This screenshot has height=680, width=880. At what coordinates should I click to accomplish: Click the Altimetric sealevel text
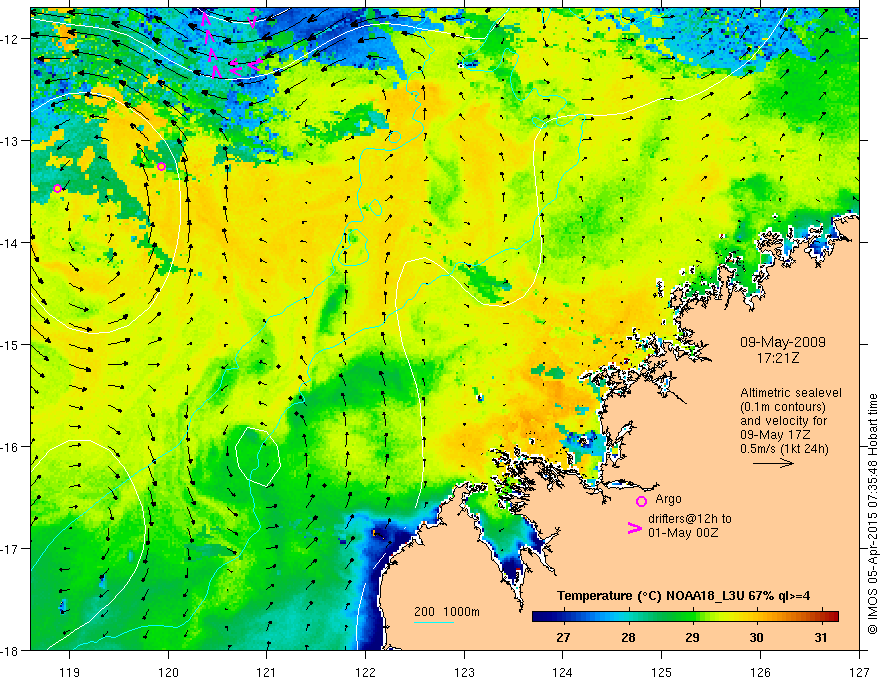click(x=791, y=393)
